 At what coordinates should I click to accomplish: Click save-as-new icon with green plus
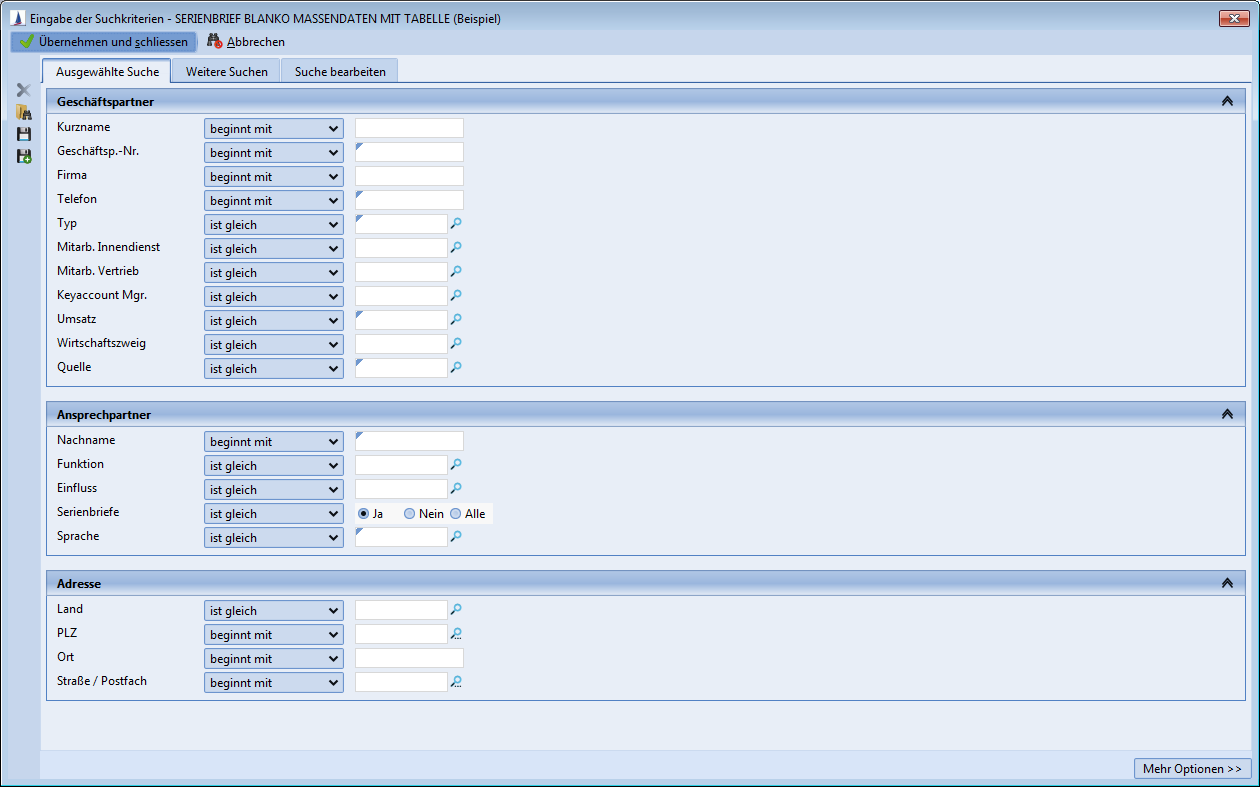click(24, 156)
